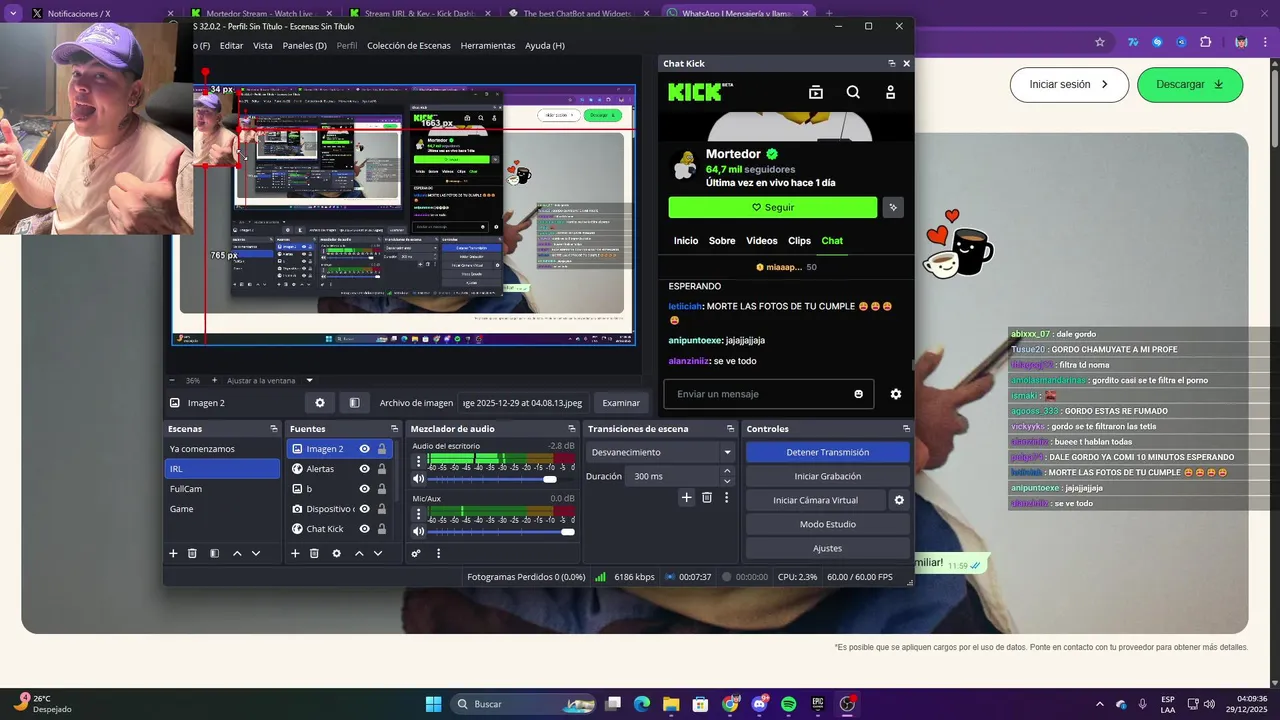This screenshot has height=720, width=1280.
Task: Select the FullCam scene
Action: tap(222, 489)
